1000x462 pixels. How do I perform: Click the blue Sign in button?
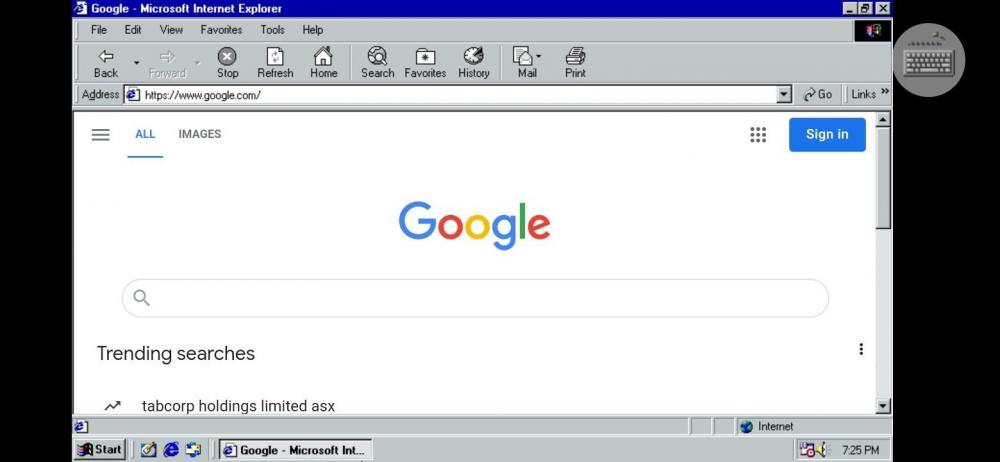pyautogui.click(x=827, y=135)
